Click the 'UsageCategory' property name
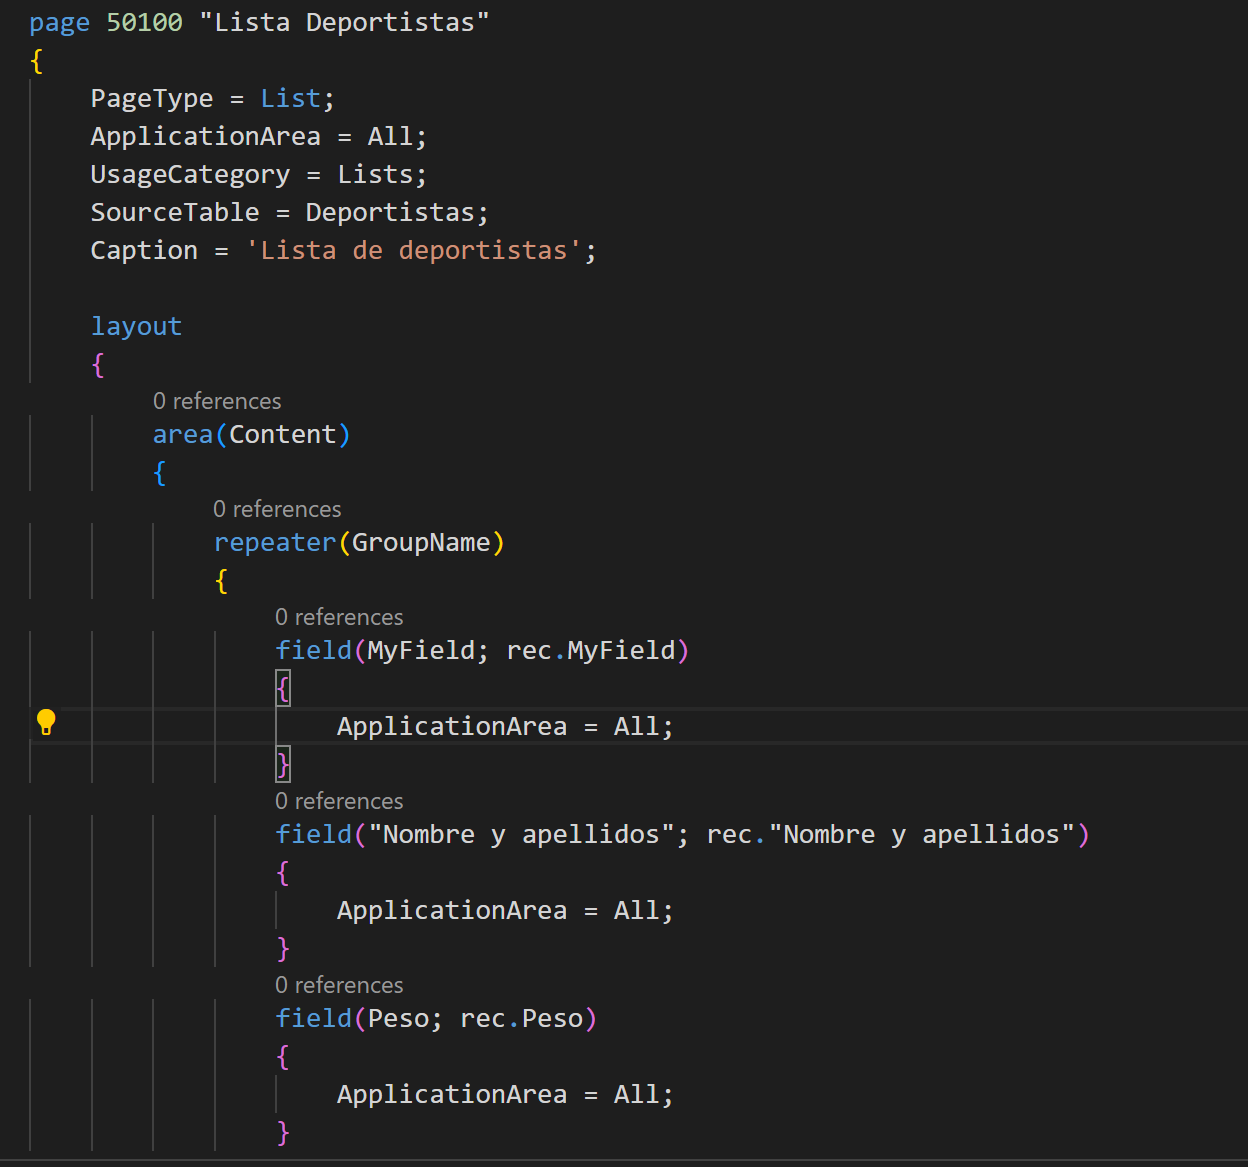Viewport: 1248px width, 1167px height. click(190, 175)
